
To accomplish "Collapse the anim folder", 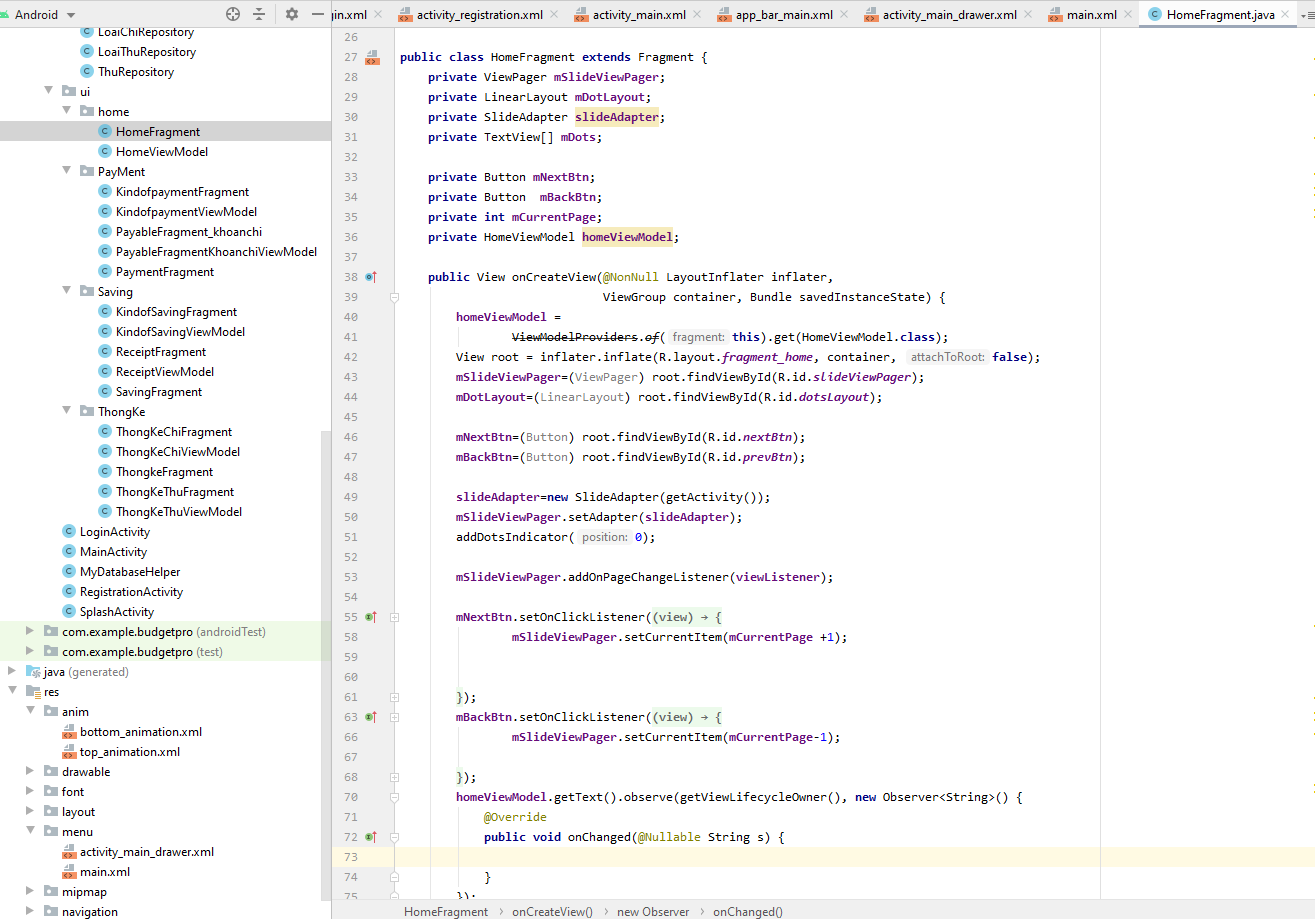I will (31, 711).
